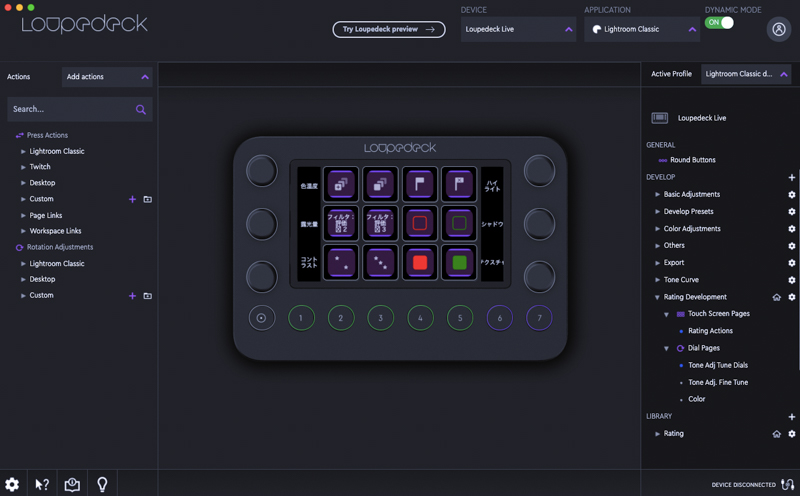800x496 pixels.
Task: Add a new Rotation Adjustments Custom action
Action: (x=132, y=295)
